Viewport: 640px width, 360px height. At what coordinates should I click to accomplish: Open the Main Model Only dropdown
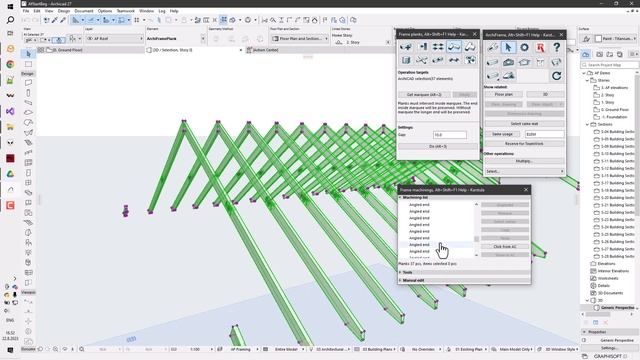pyautogui.click(x=515, y=349)
